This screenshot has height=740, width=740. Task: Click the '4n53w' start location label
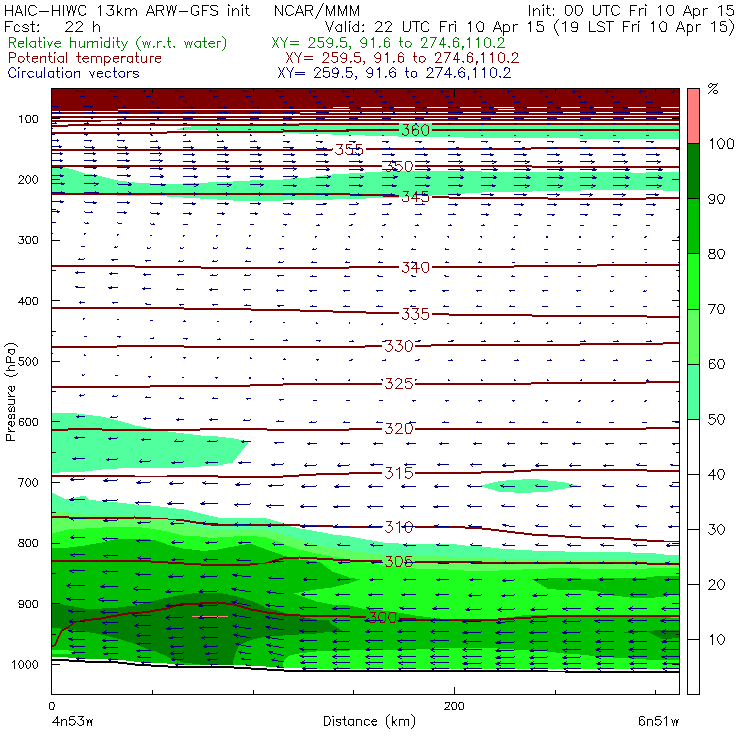coord(72,722)
